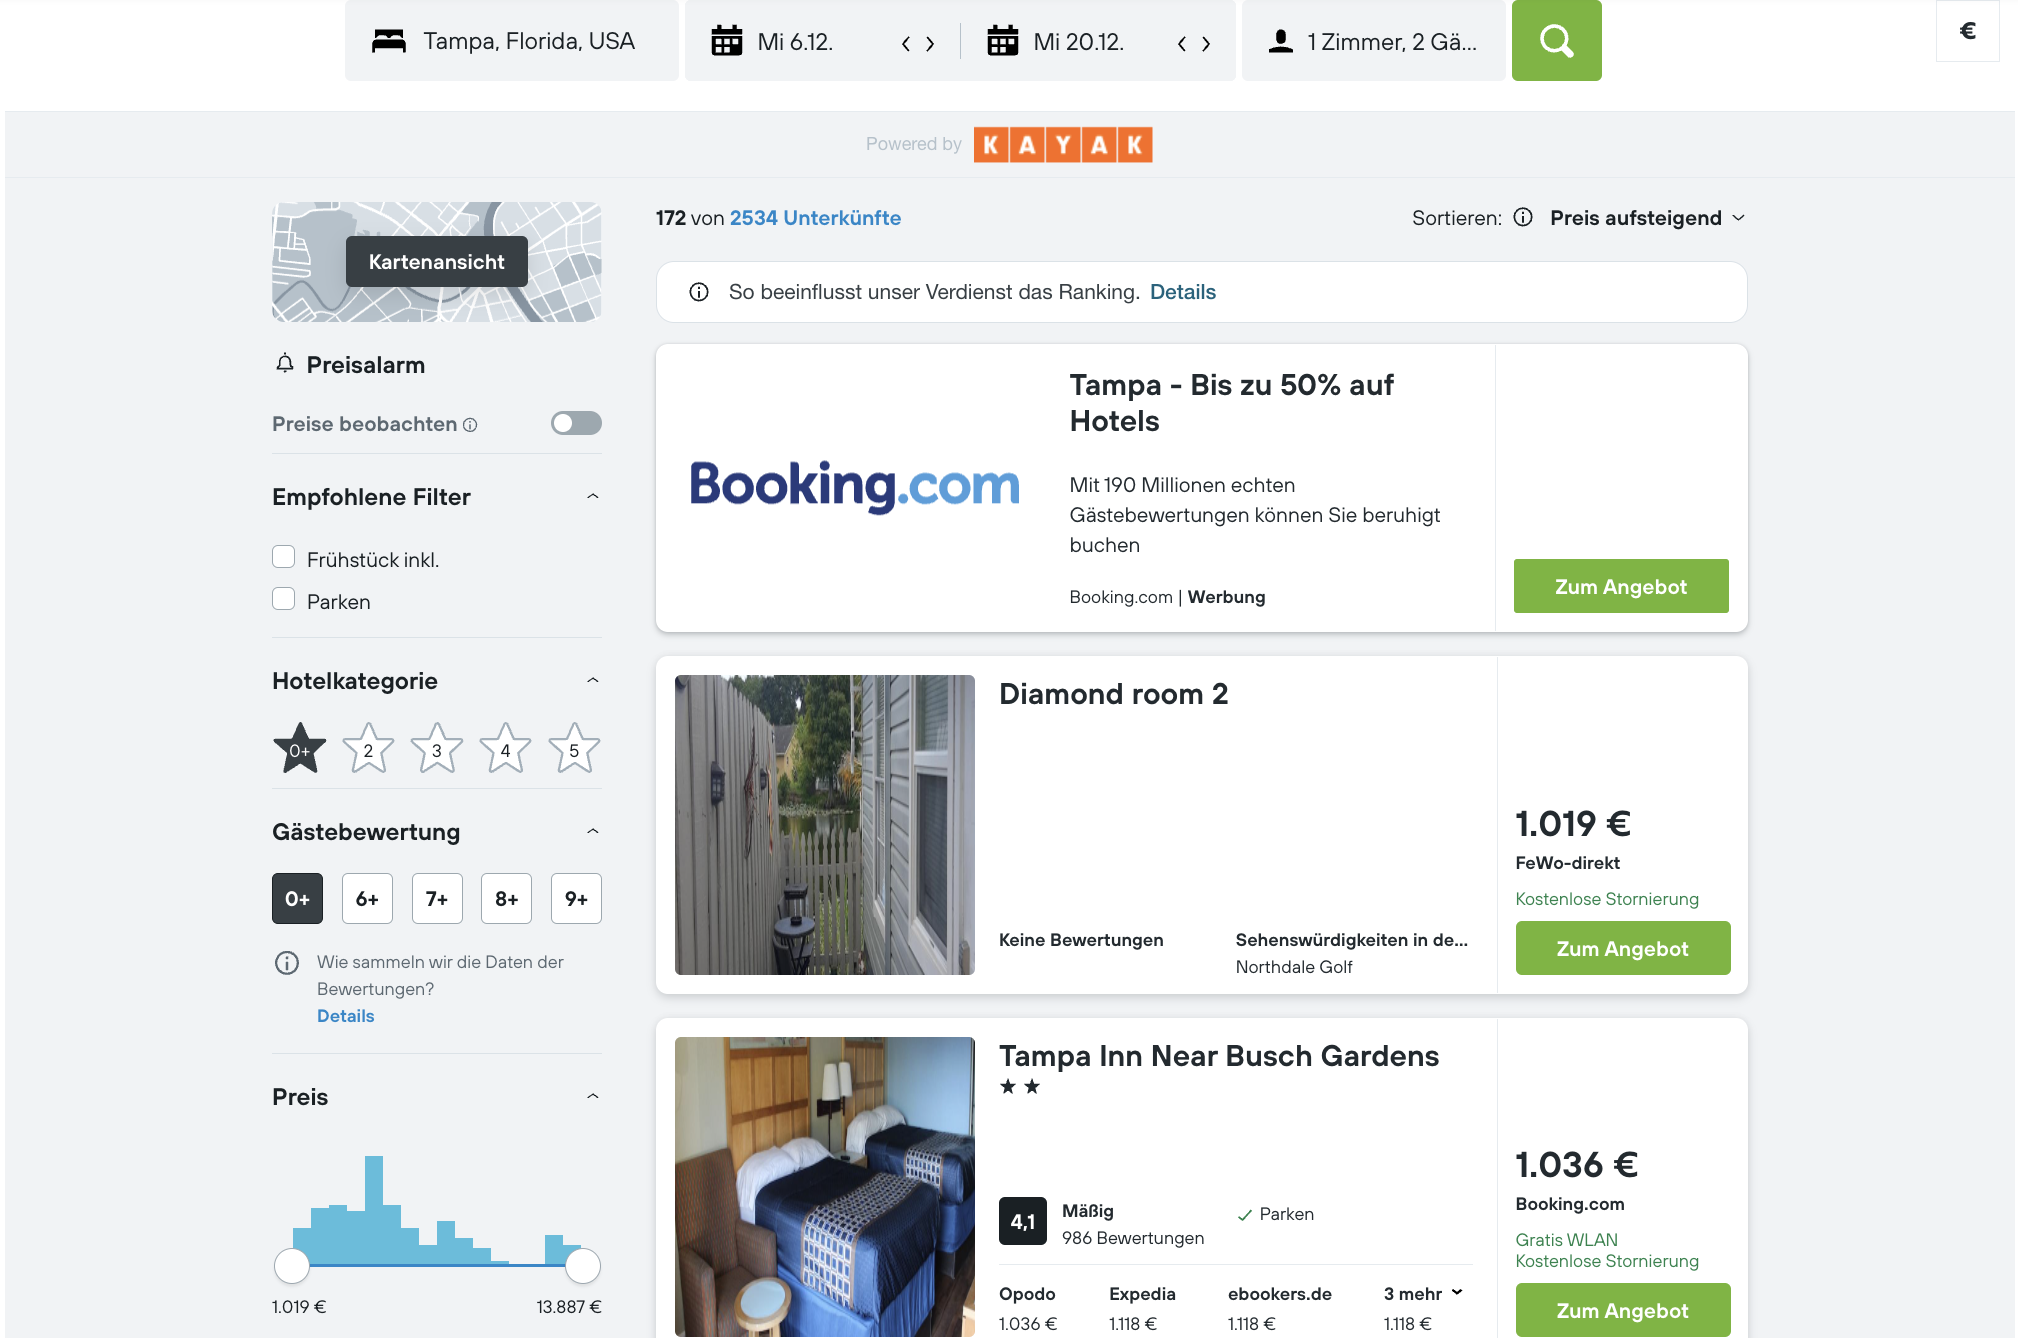Click the green search magnifier button
The image size is (2018, 1338).
(x=1556, y=41)
